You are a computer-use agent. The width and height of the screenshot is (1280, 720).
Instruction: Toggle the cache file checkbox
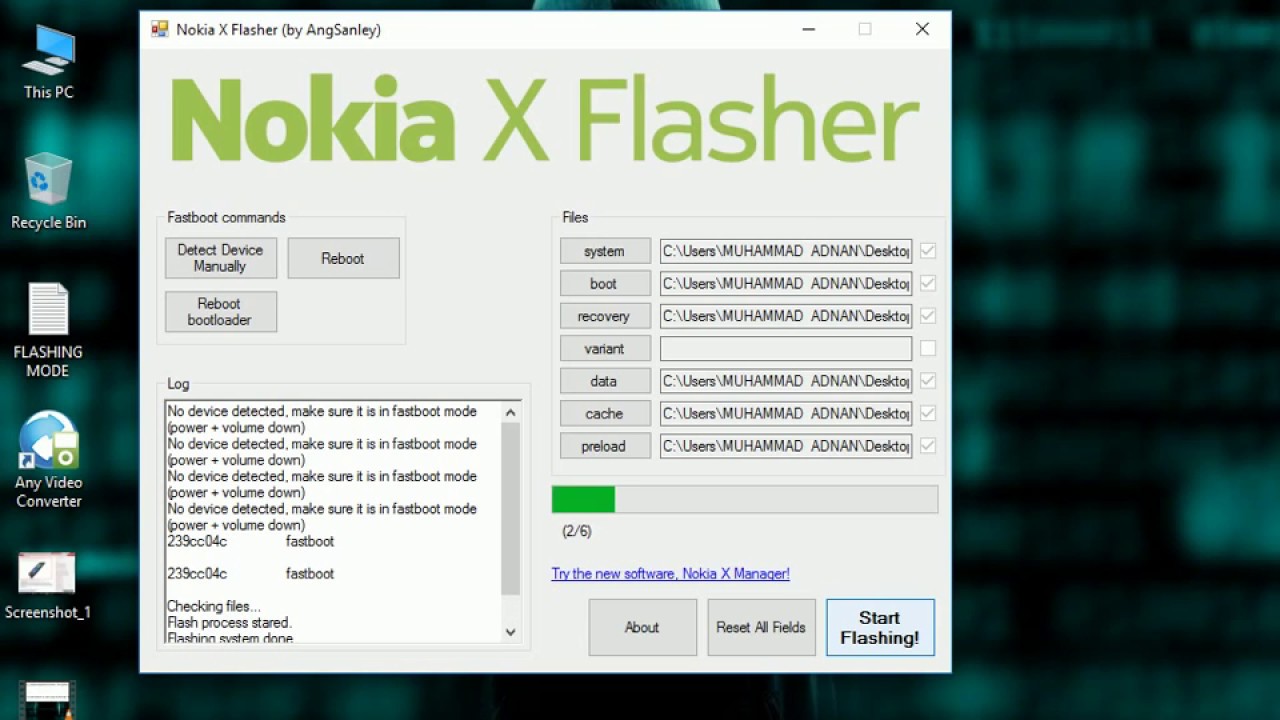pos(928,413)
